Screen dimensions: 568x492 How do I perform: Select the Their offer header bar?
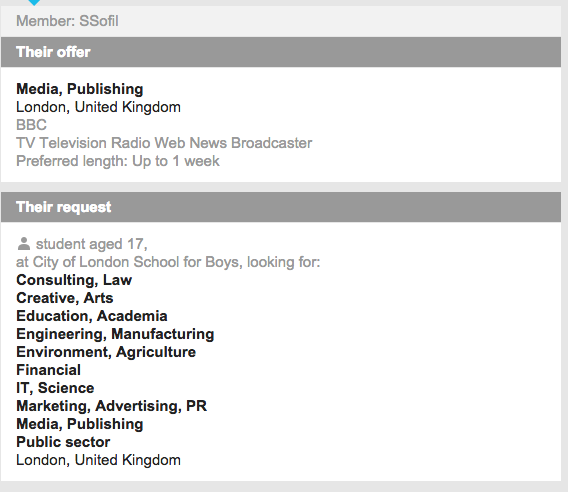[x=281, y=52]
